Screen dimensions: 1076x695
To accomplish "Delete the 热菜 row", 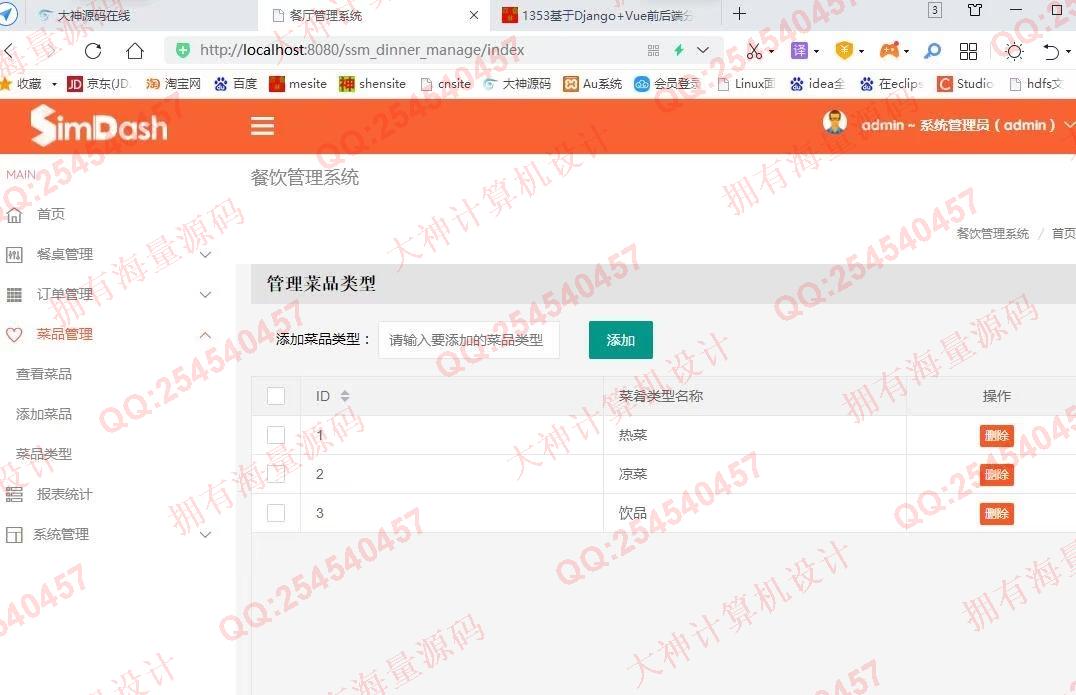I will (x=996, y=436).
